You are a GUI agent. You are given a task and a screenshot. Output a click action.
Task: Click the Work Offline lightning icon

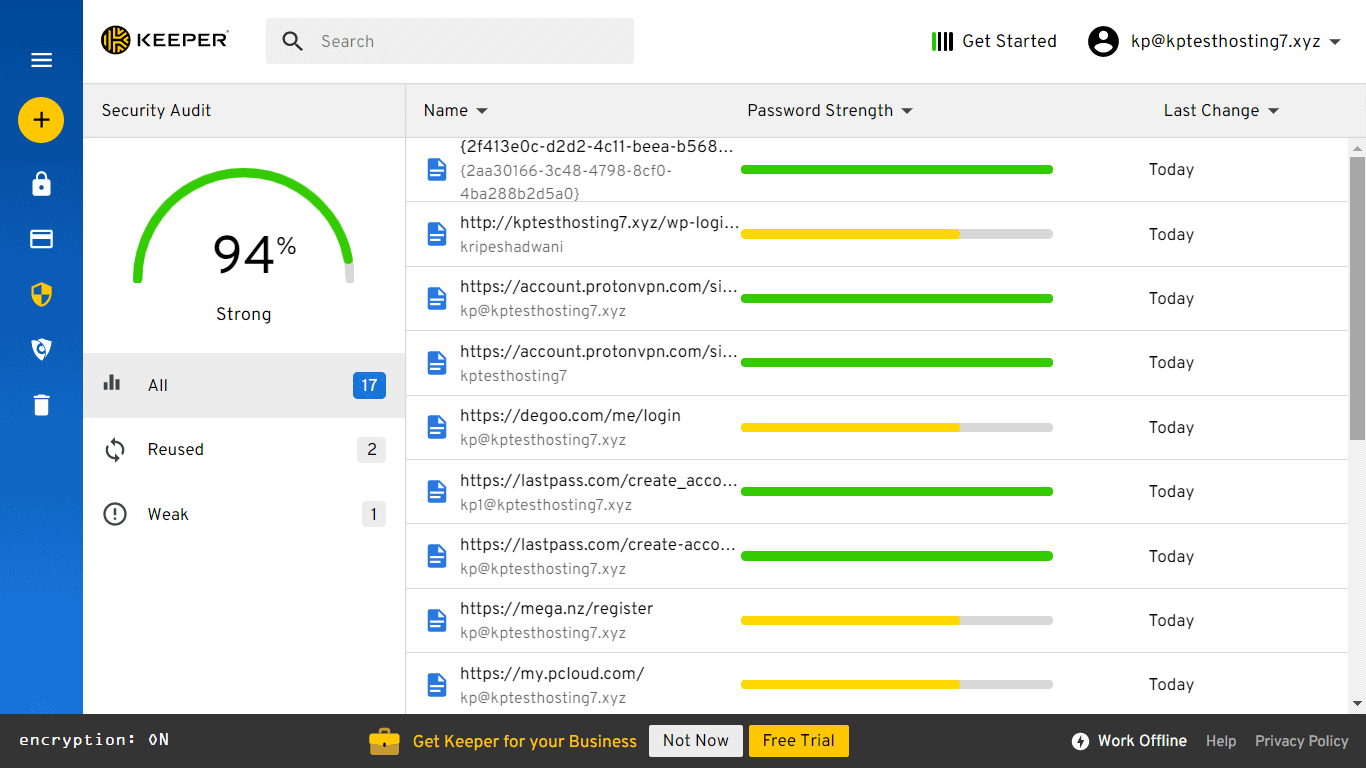(1080, 741)
